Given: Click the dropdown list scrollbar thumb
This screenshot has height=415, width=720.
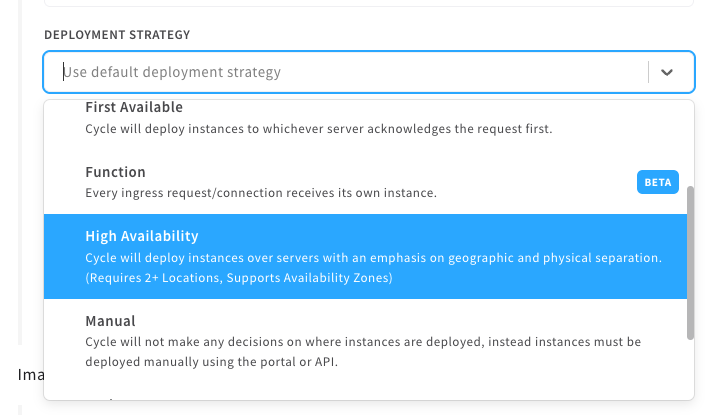Looking at the screenshot, I should [x=689, y=260].
